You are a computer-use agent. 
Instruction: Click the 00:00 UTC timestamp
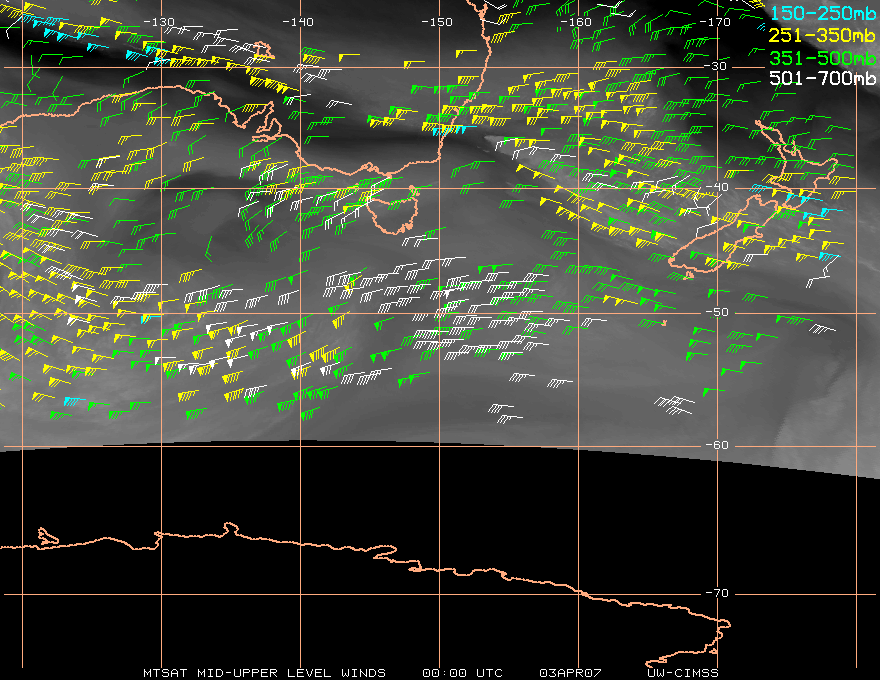[463, 672]
